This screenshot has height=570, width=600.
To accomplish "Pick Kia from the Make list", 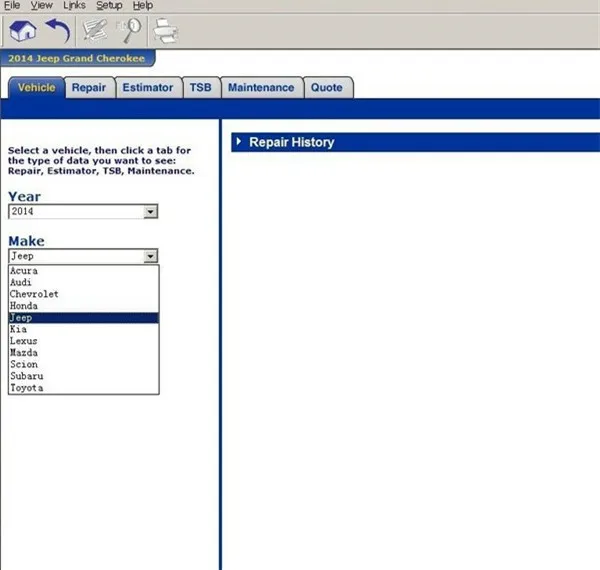I will [83, 329].
